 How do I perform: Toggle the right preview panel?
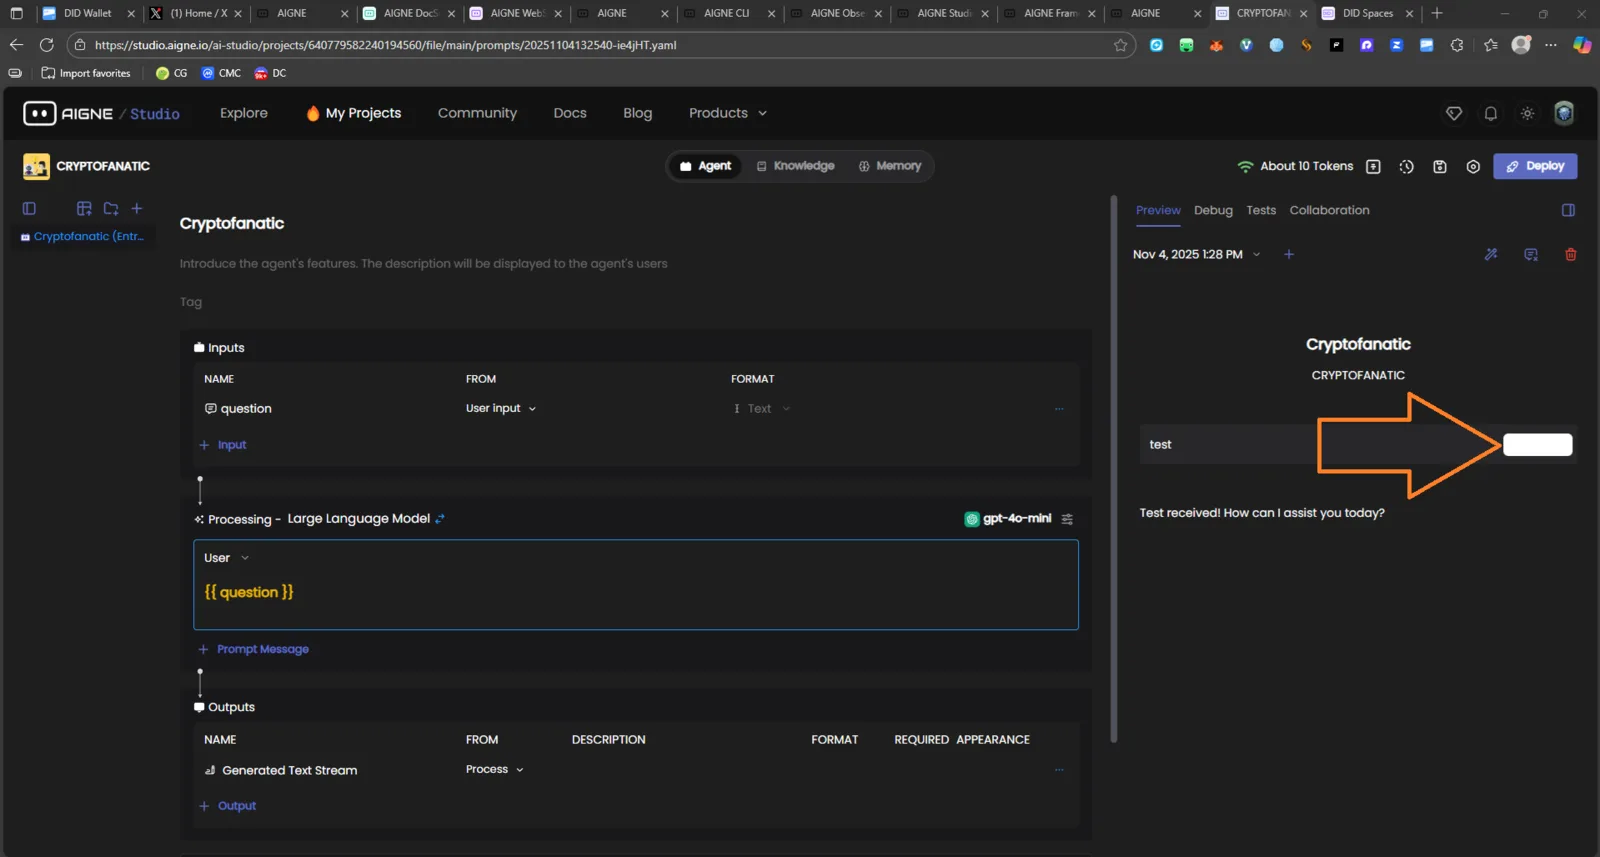coord(1568,210)
